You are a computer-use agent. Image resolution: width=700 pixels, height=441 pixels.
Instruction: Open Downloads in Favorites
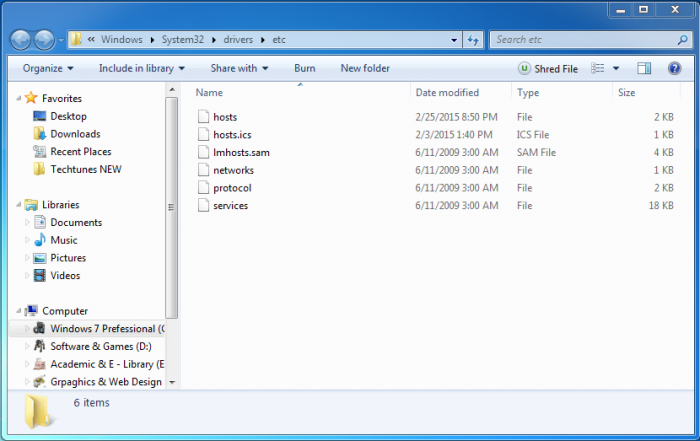(75, 134)
